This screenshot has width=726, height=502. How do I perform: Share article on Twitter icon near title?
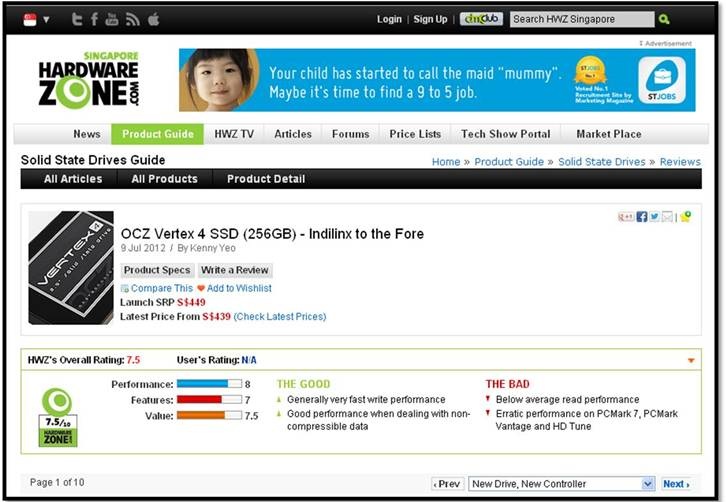(x=654, y=216)
